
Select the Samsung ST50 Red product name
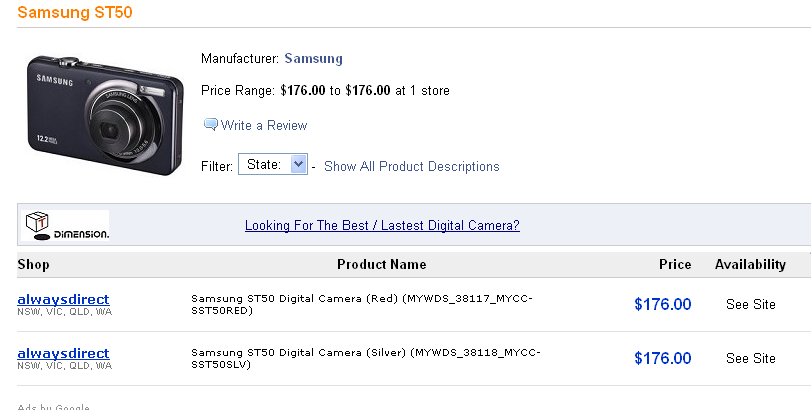point(362,304)
